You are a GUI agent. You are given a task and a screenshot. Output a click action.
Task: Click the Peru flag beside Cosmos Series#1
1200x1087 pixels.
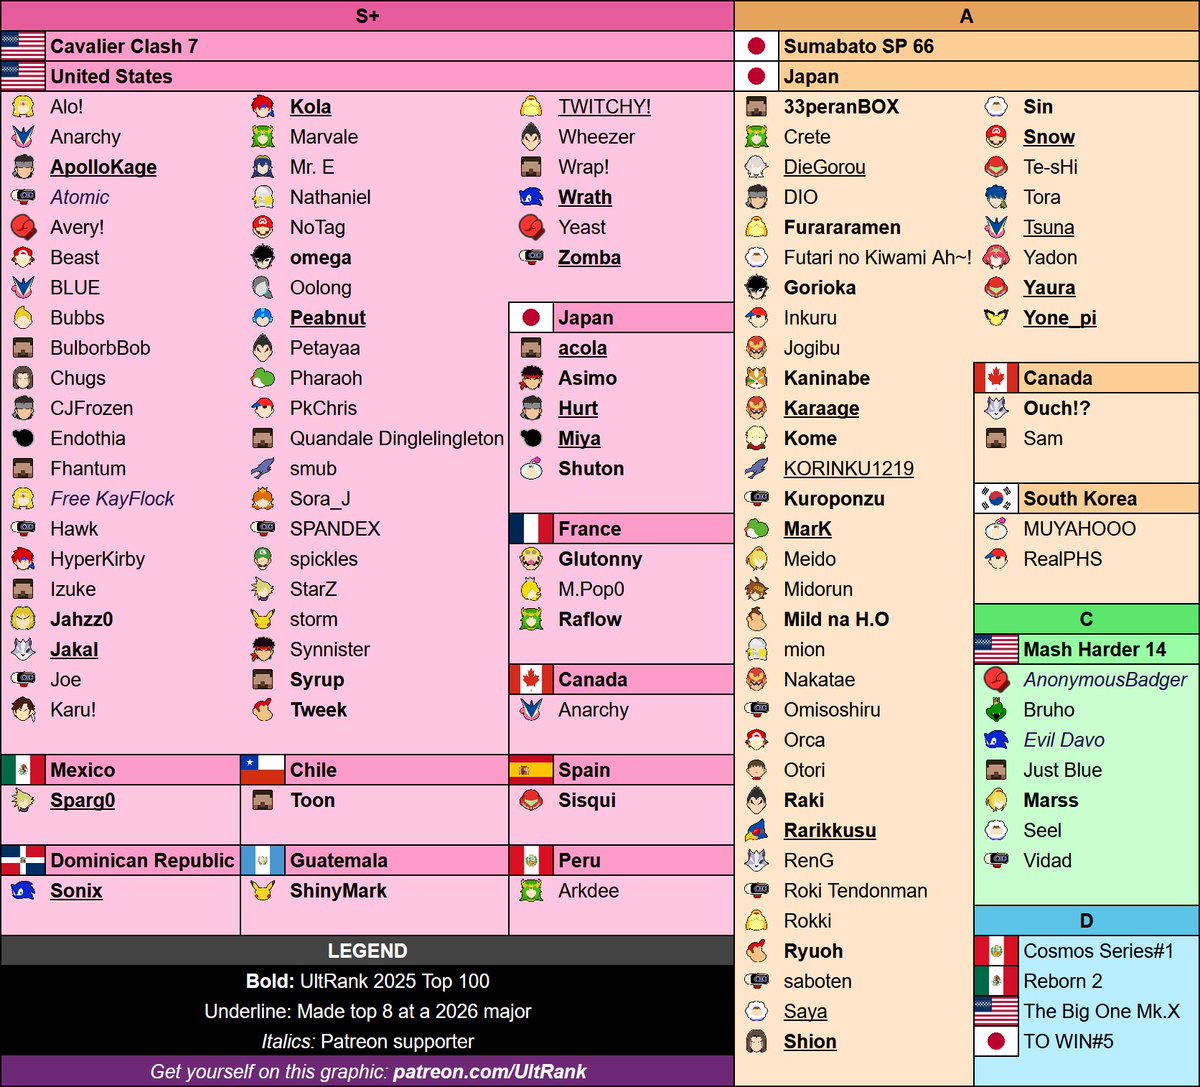996,951
